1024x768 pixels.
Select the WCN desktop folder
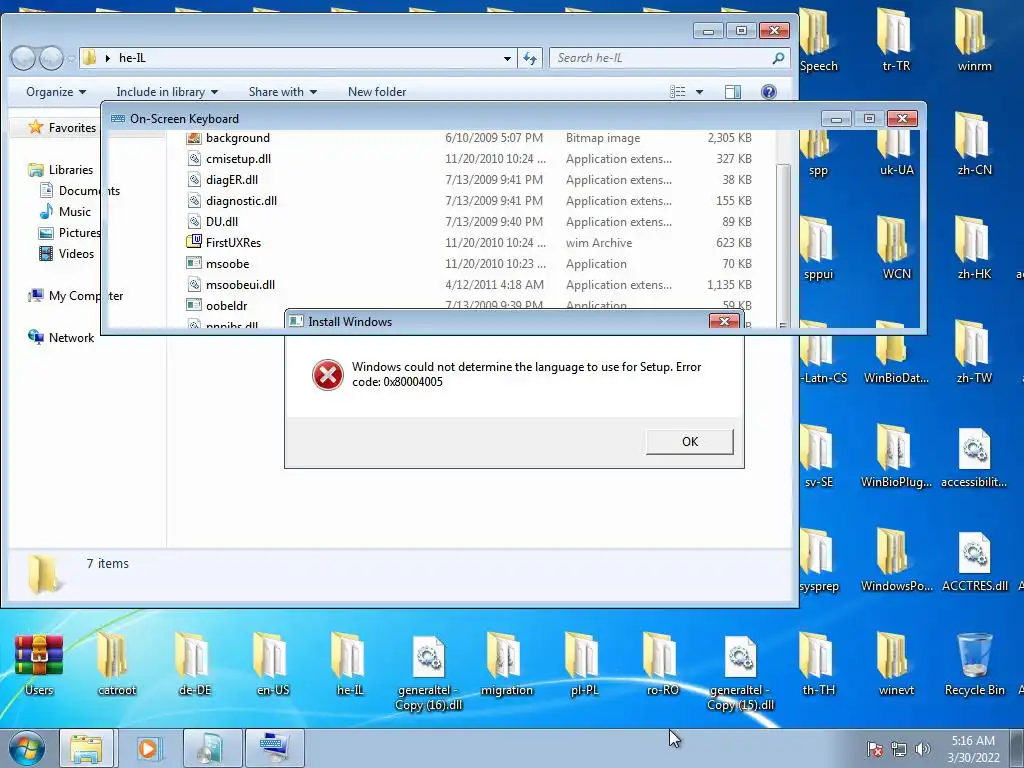(896, 248)
